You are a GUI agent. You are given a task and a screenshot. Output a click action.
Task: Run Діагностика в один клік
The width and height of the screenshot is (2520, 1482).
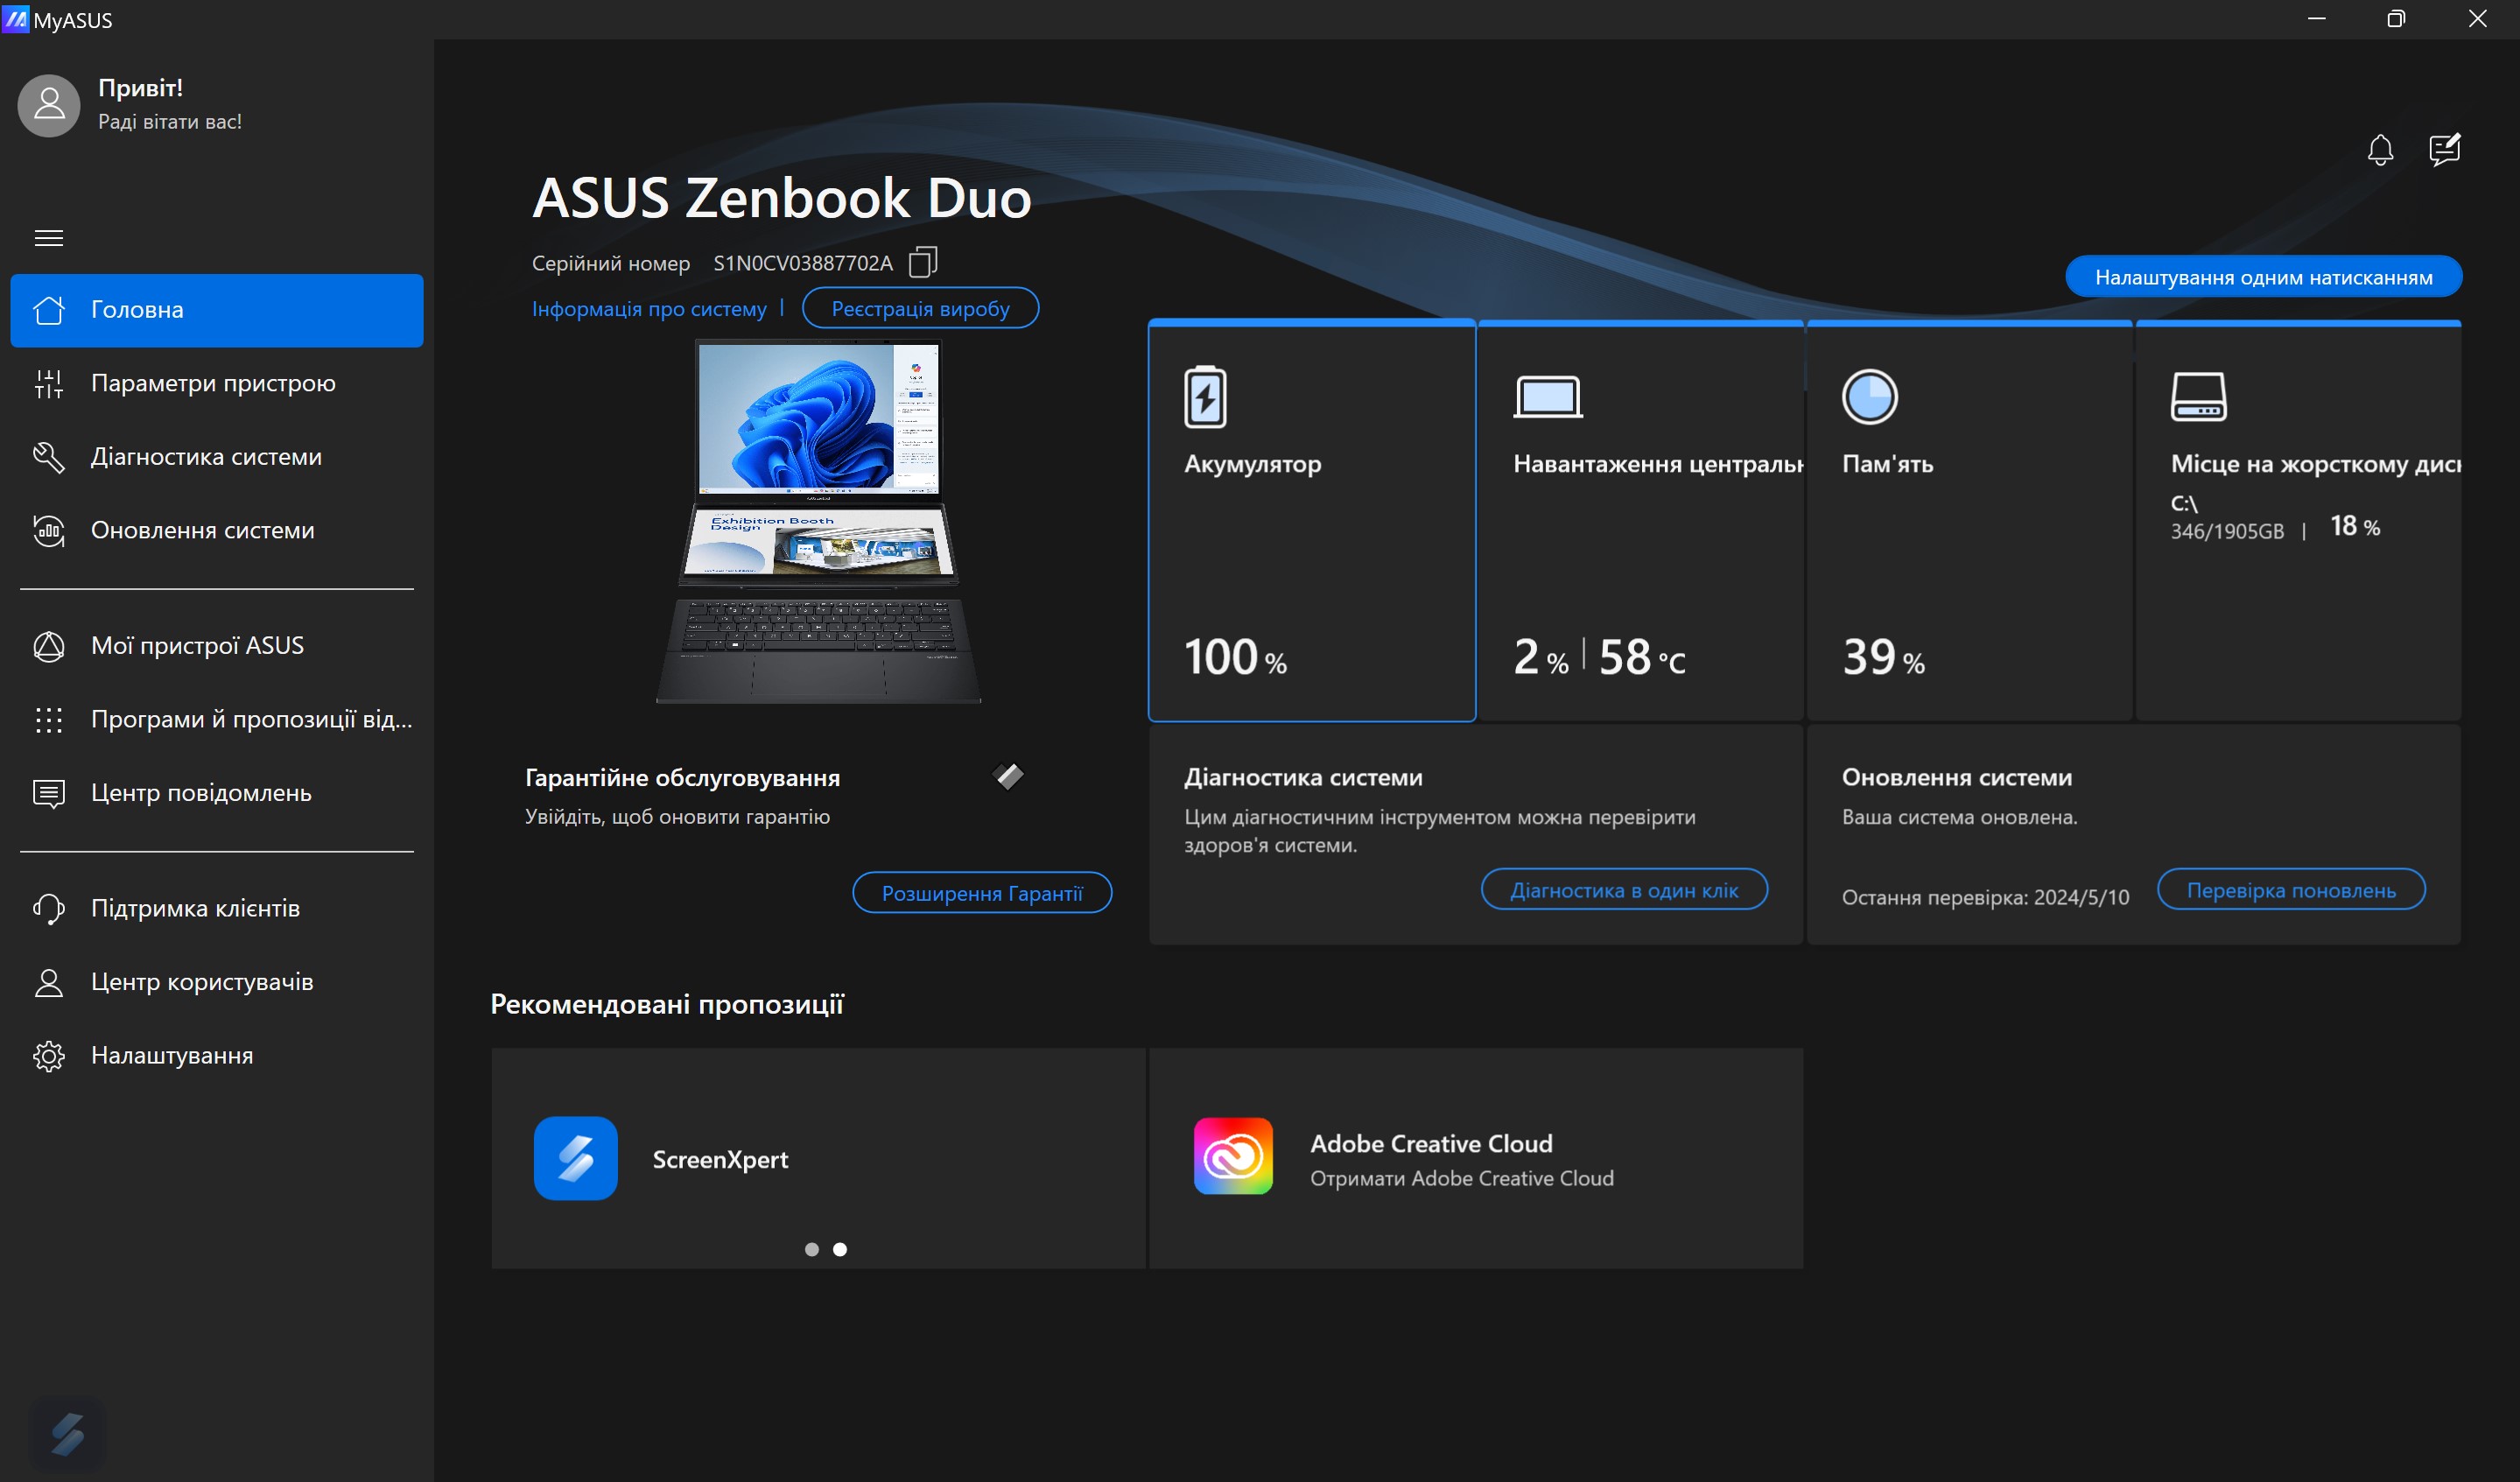pos(1624,890)
